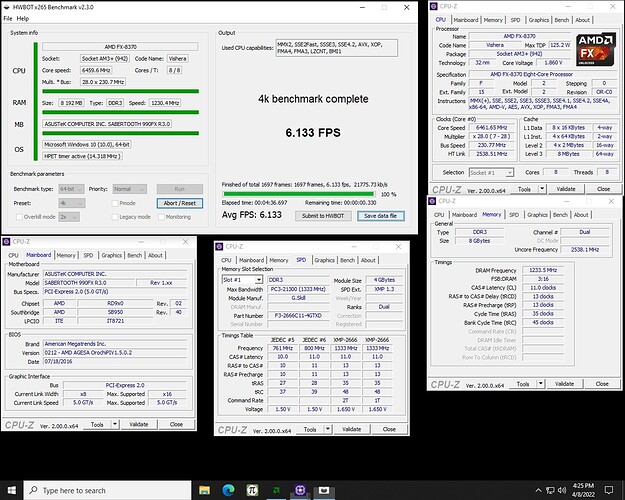Open the notification center icon
This screenshot has height=500, width=625.
pos(609,490)
